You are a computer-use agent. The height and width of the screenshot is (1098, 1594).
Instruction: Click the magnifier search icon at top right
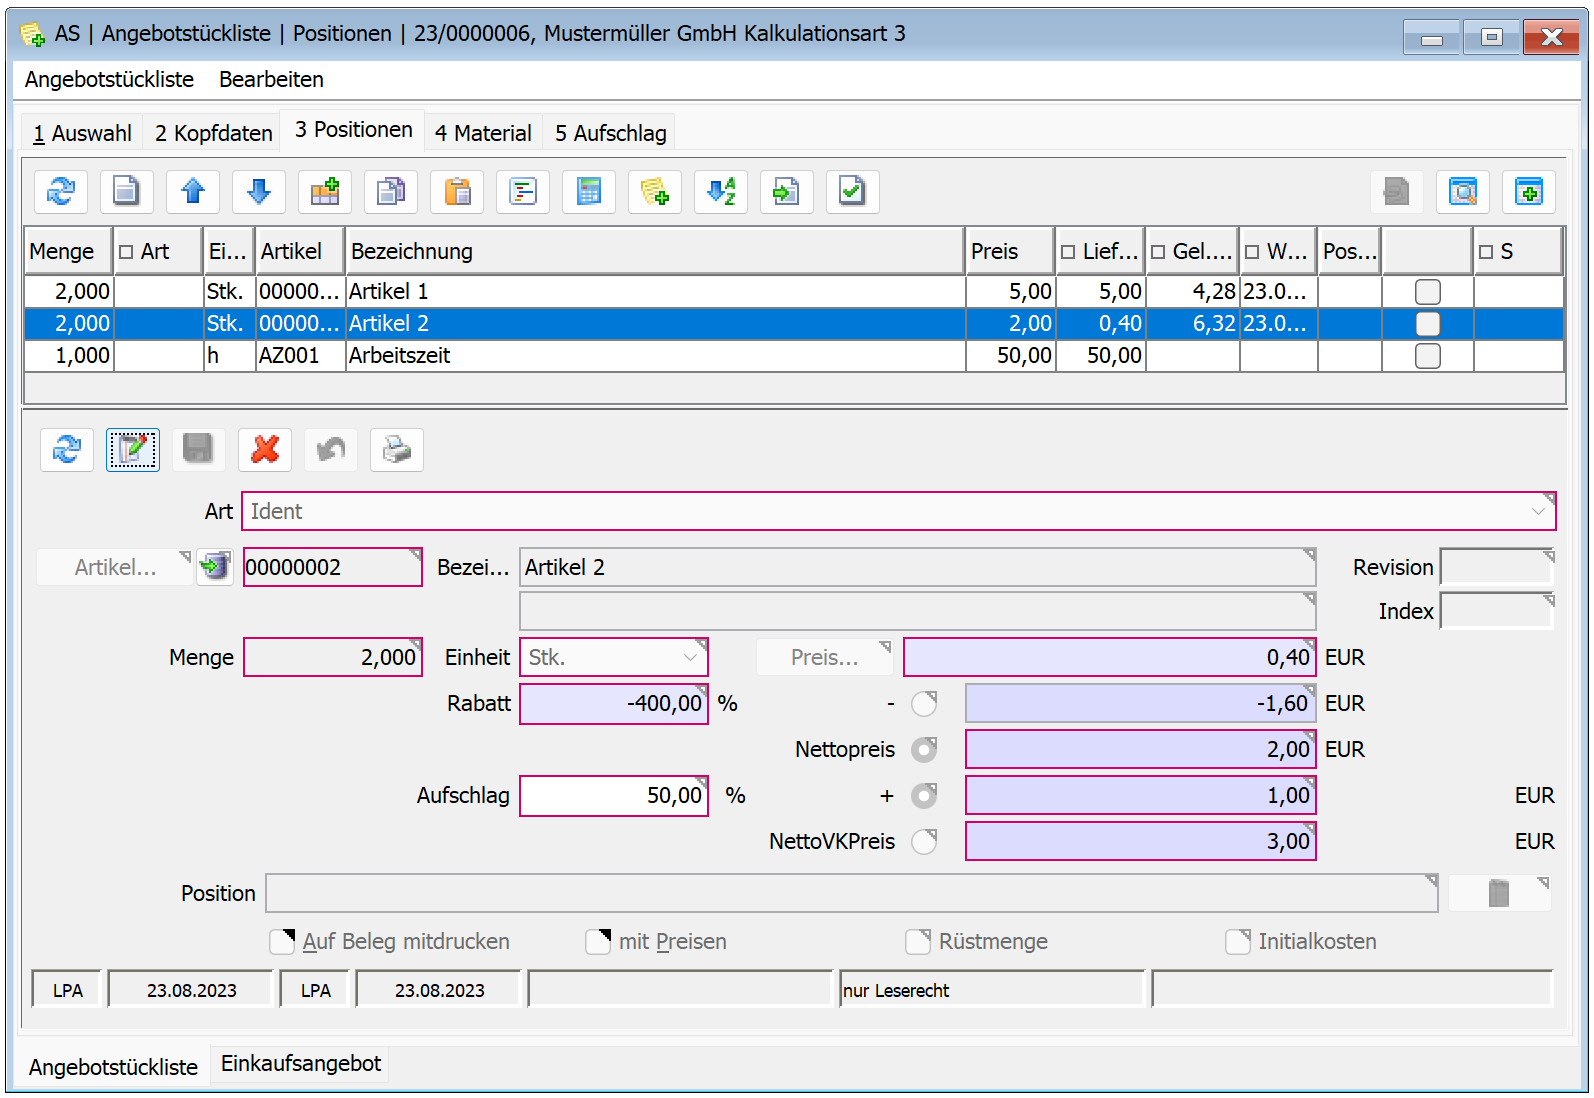coord(1463,191)
